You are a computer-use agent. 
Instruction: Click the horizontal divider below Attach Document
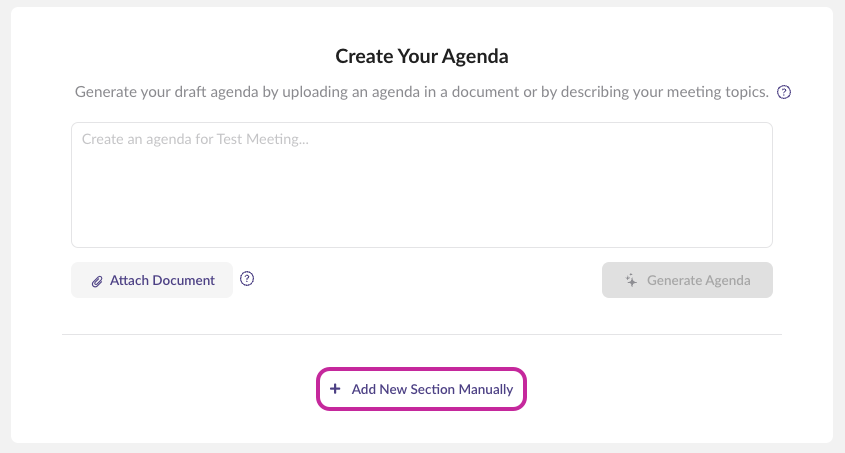[422, 334]
